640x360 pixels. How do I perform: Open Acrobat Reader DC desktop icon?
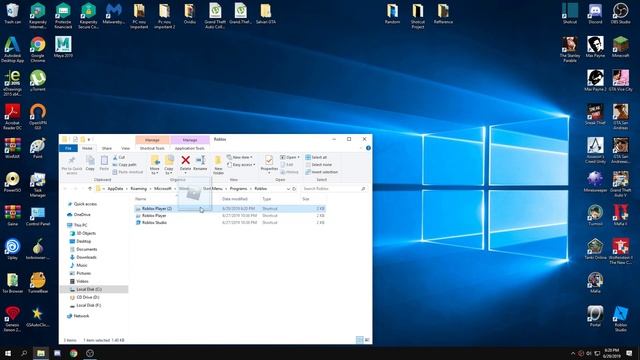[12, 116]
